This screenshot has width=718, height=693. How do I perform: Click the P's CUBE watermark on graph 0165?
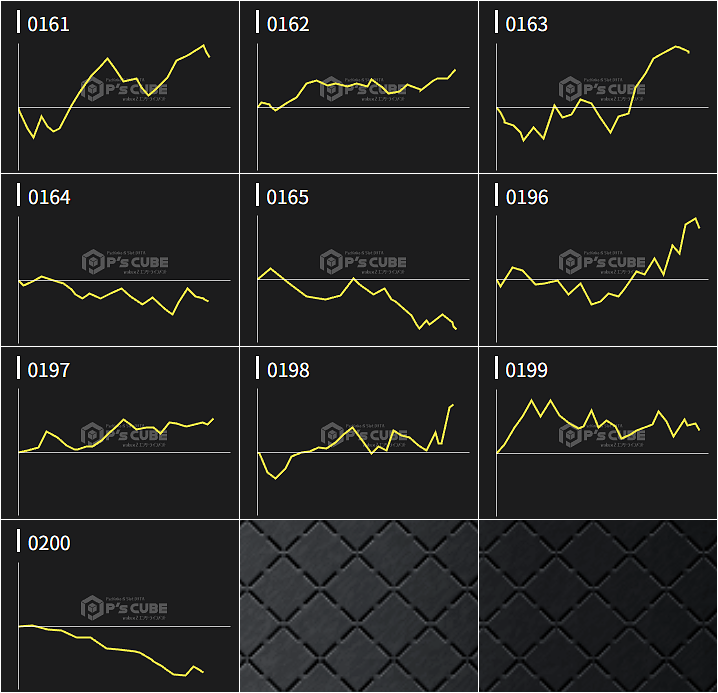(363, 262)
